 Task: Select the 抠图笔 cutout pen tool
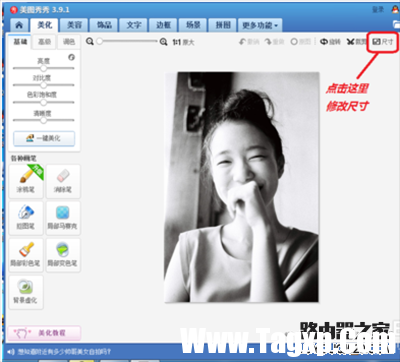pos(26,218)
